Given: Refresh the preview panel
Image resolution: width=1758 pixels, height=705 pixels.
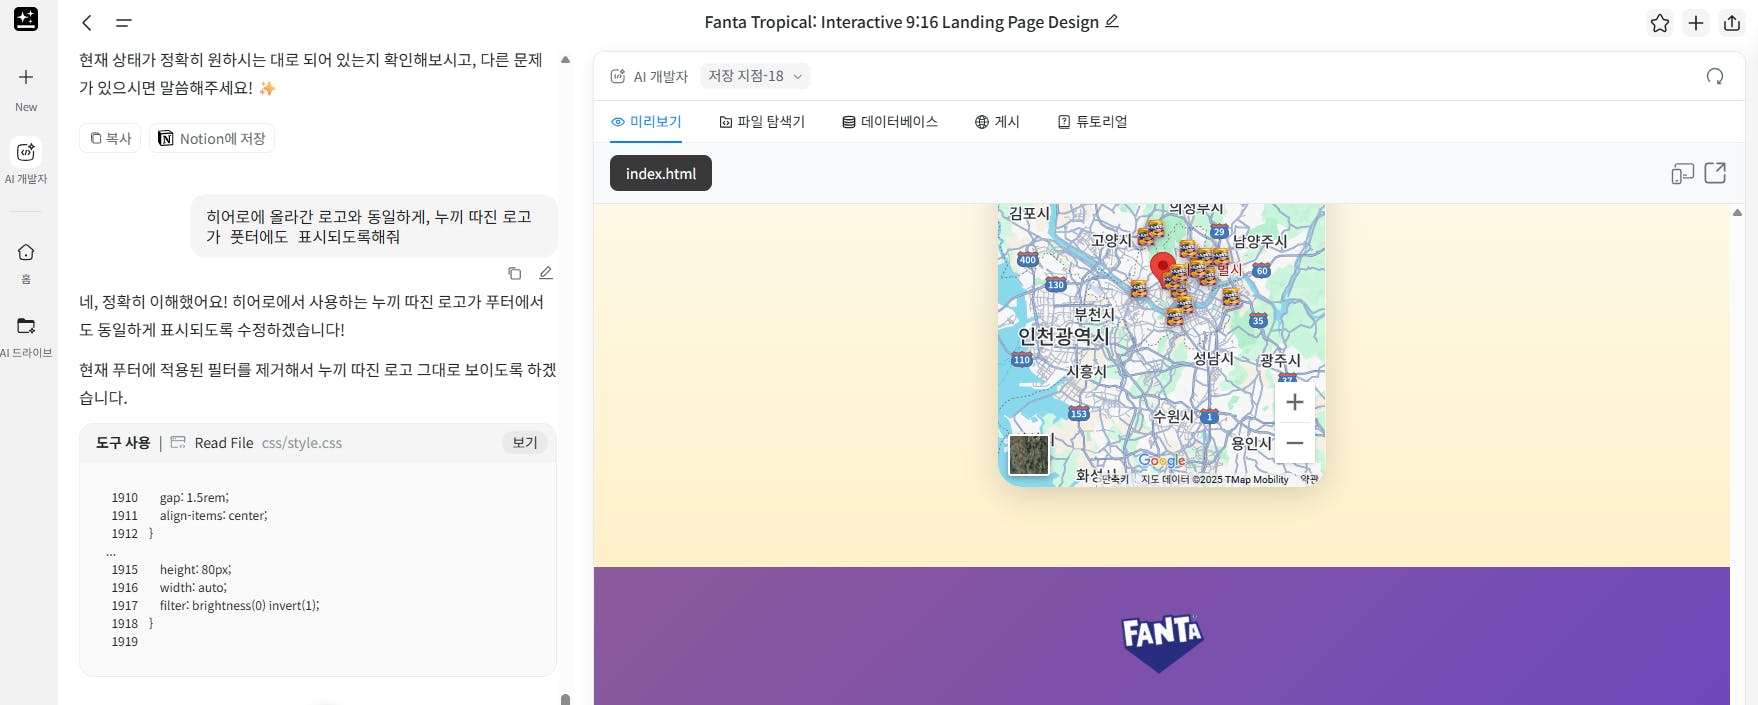Looking at the screenshot, I should point(1715,76).
